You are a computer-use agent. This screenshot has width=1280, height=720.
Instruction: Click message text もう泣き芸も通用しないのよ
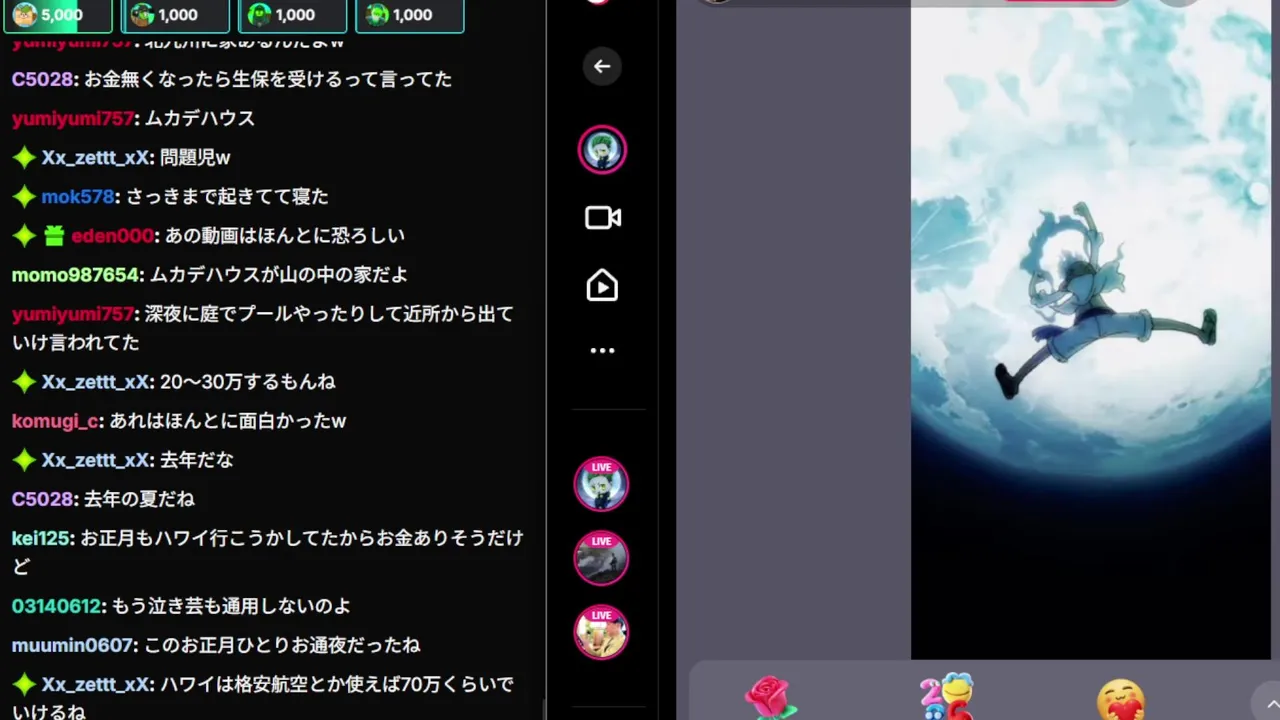point(230,606)
